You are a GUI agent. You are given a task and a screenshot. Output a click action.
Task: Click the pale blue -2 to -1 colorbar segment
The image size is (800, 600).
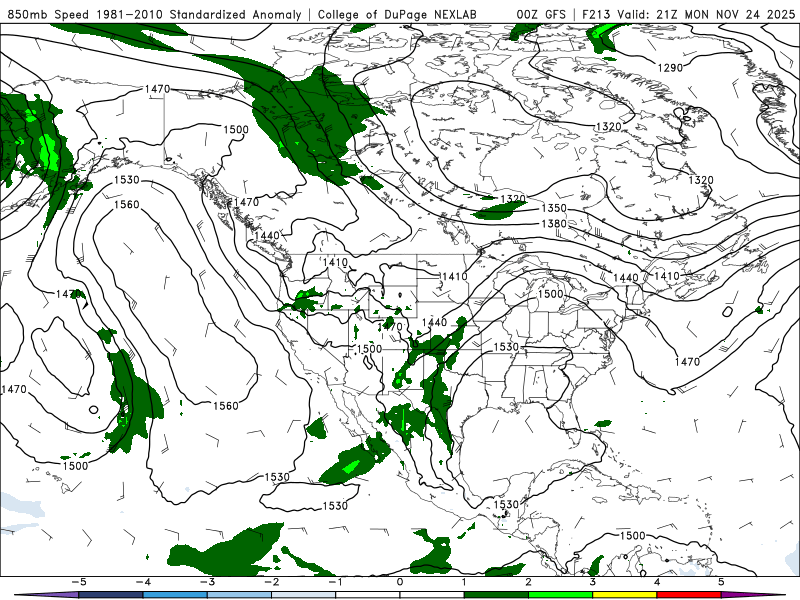[304, 595]
